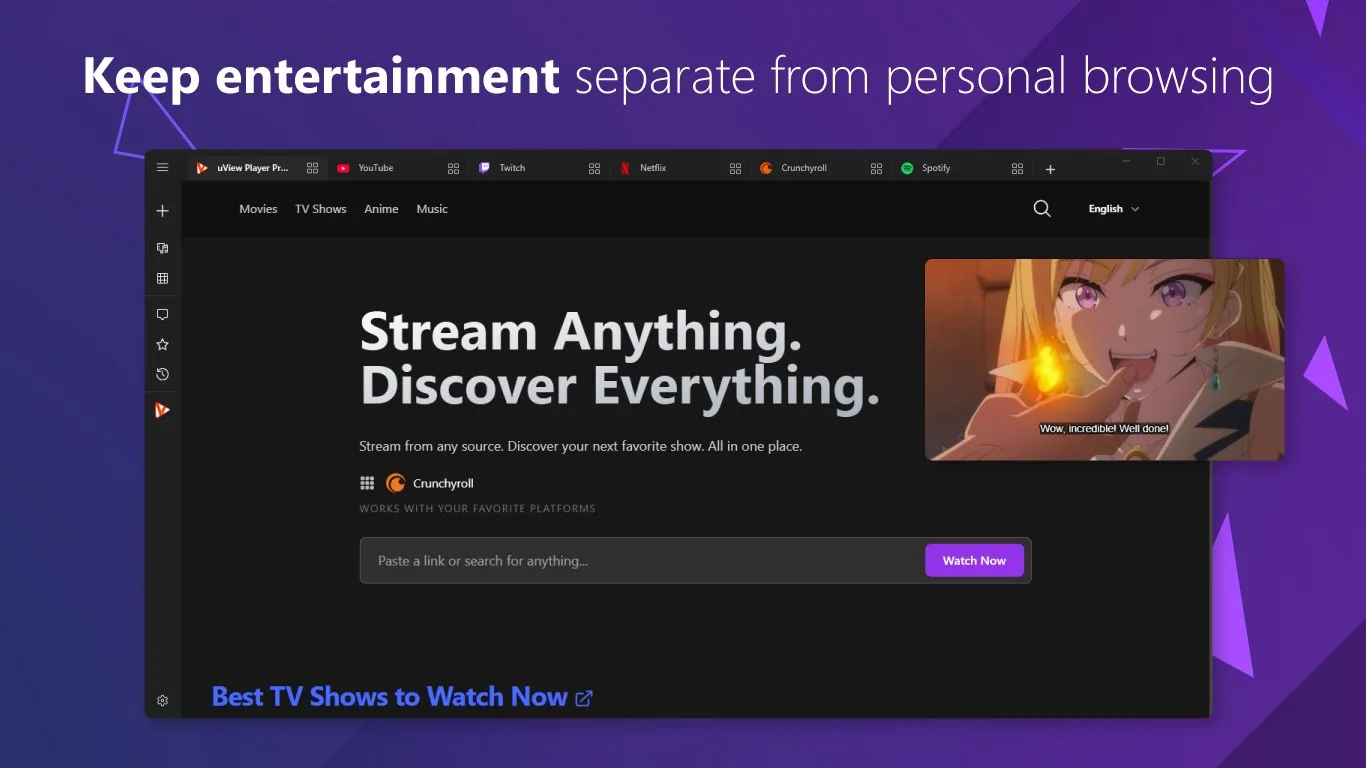Open the TV Shows menu item

[x=321, y=209]
